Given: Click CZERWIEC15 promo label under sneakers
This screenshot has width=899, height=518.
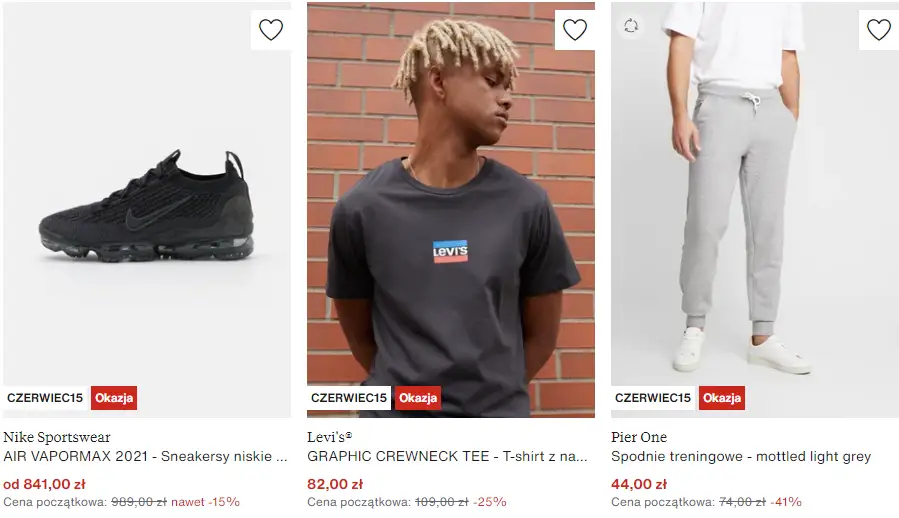Looking at the screenshot, I should [x=45, y=398].
